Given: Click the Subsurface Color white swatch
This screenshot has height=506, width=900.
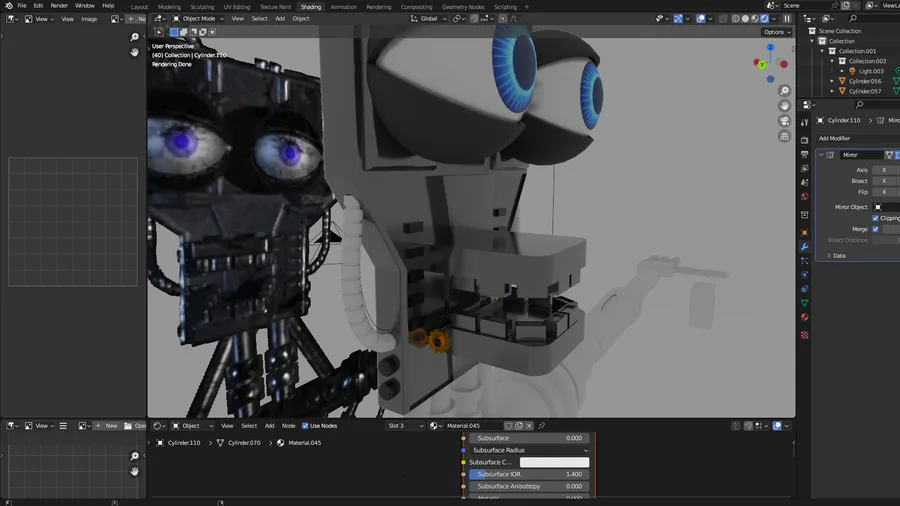Looking at the screenshot, I should click(x=554, y=462).
